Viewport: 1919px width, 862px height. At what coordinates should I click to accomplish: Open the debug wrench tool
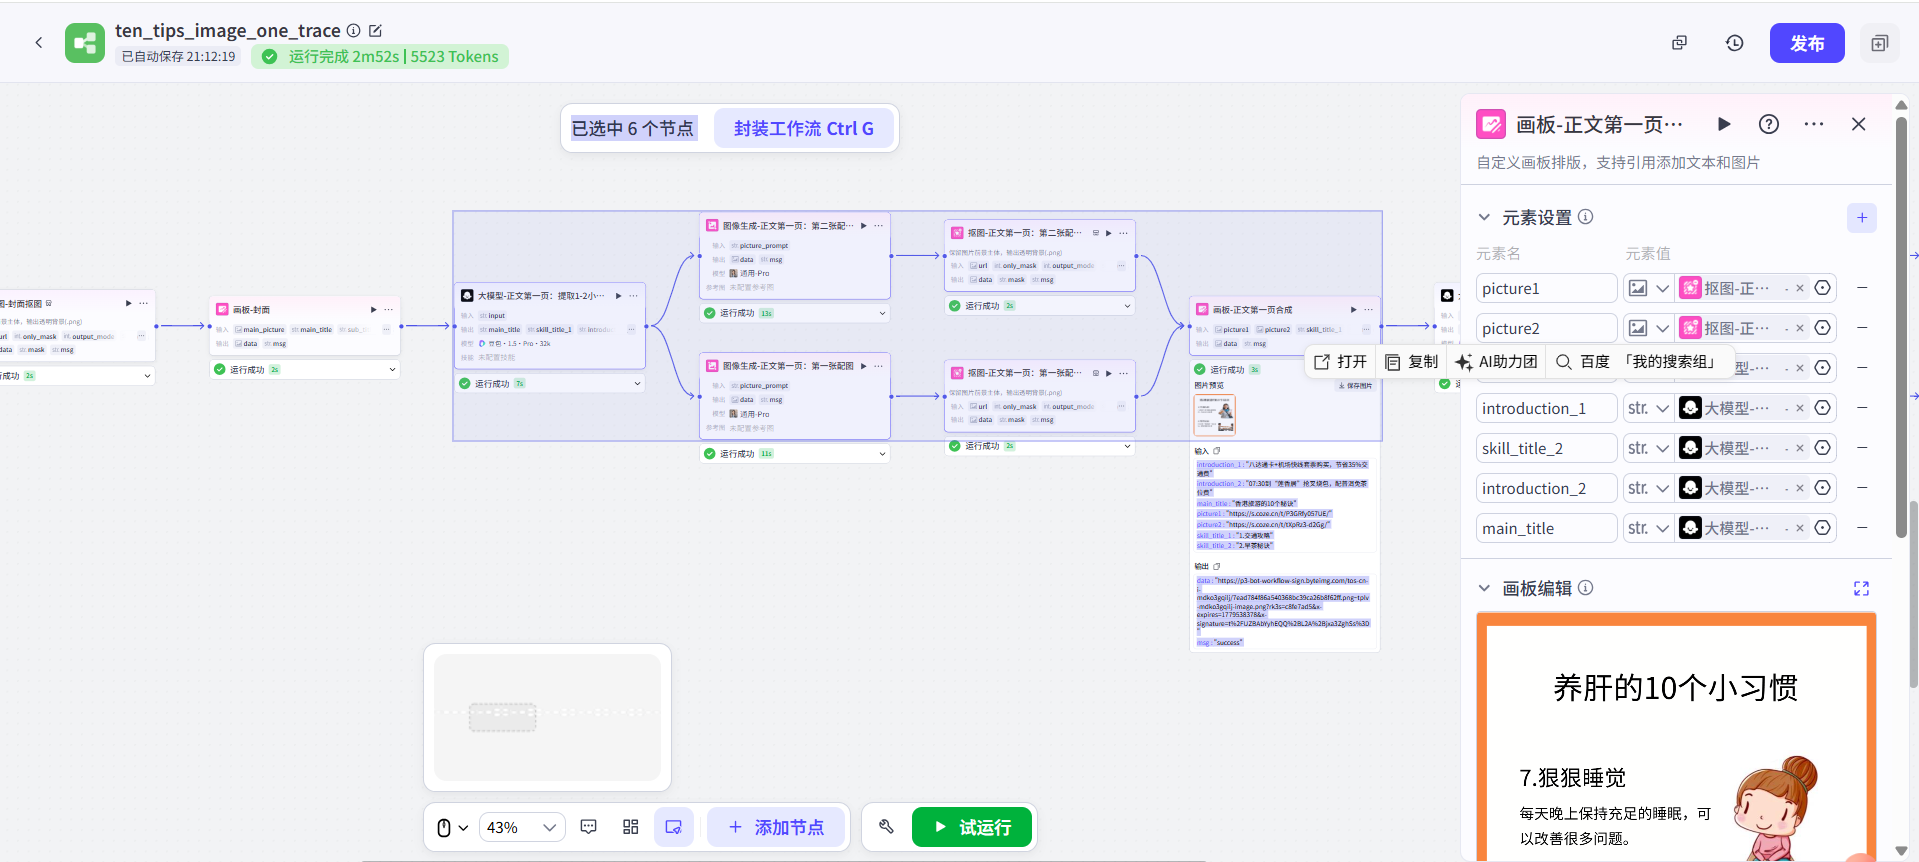click(x=886, y=827)
